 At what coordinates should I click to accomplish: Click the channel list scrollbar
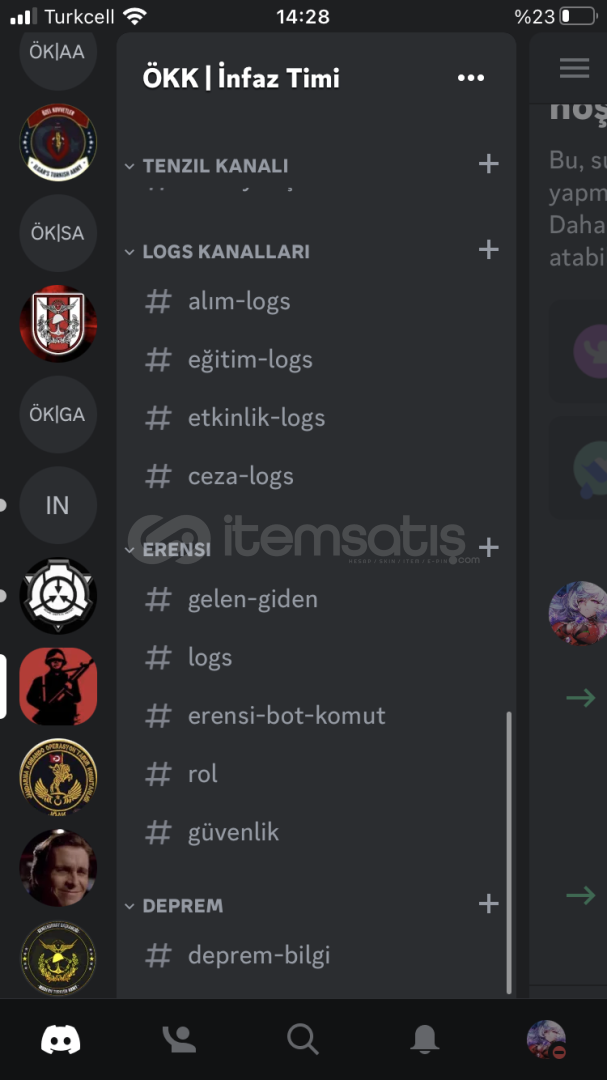[x=509, y=851]
